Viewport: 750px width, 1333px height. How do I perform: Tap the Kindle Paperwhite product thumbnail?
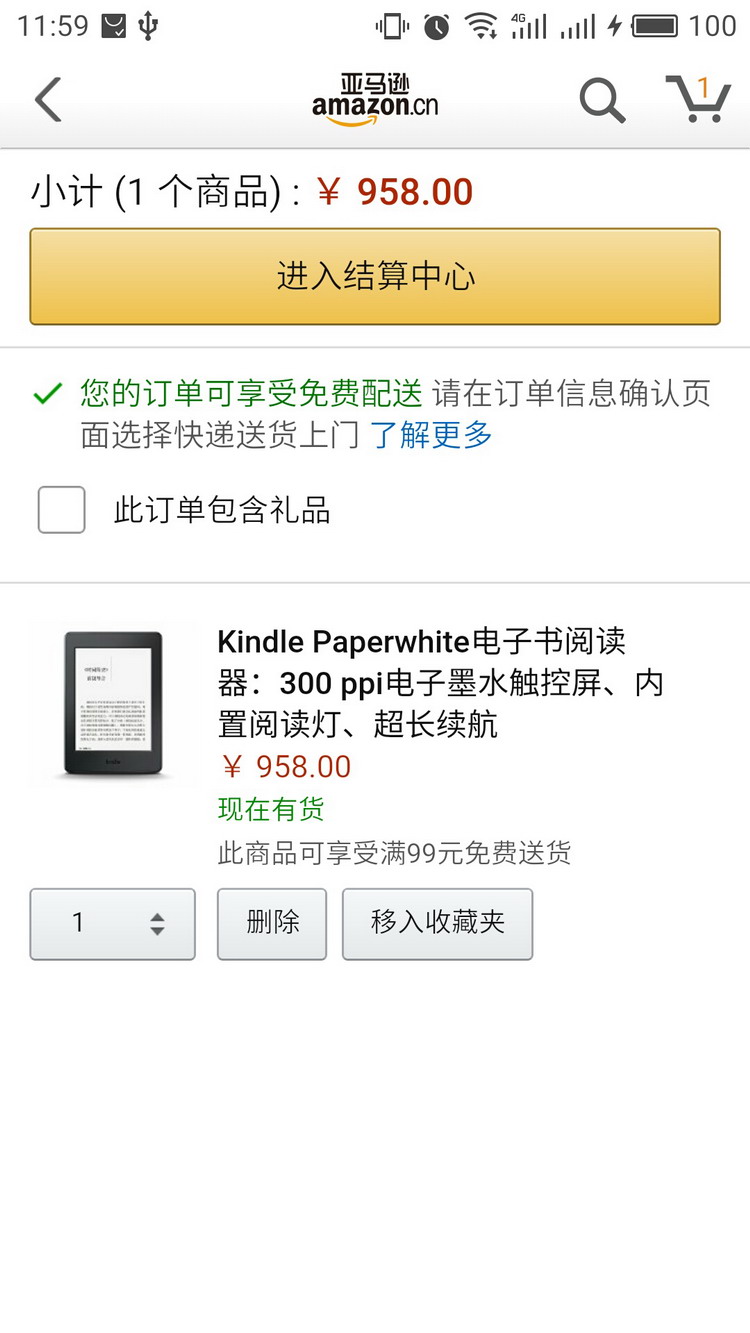(113, 704)
